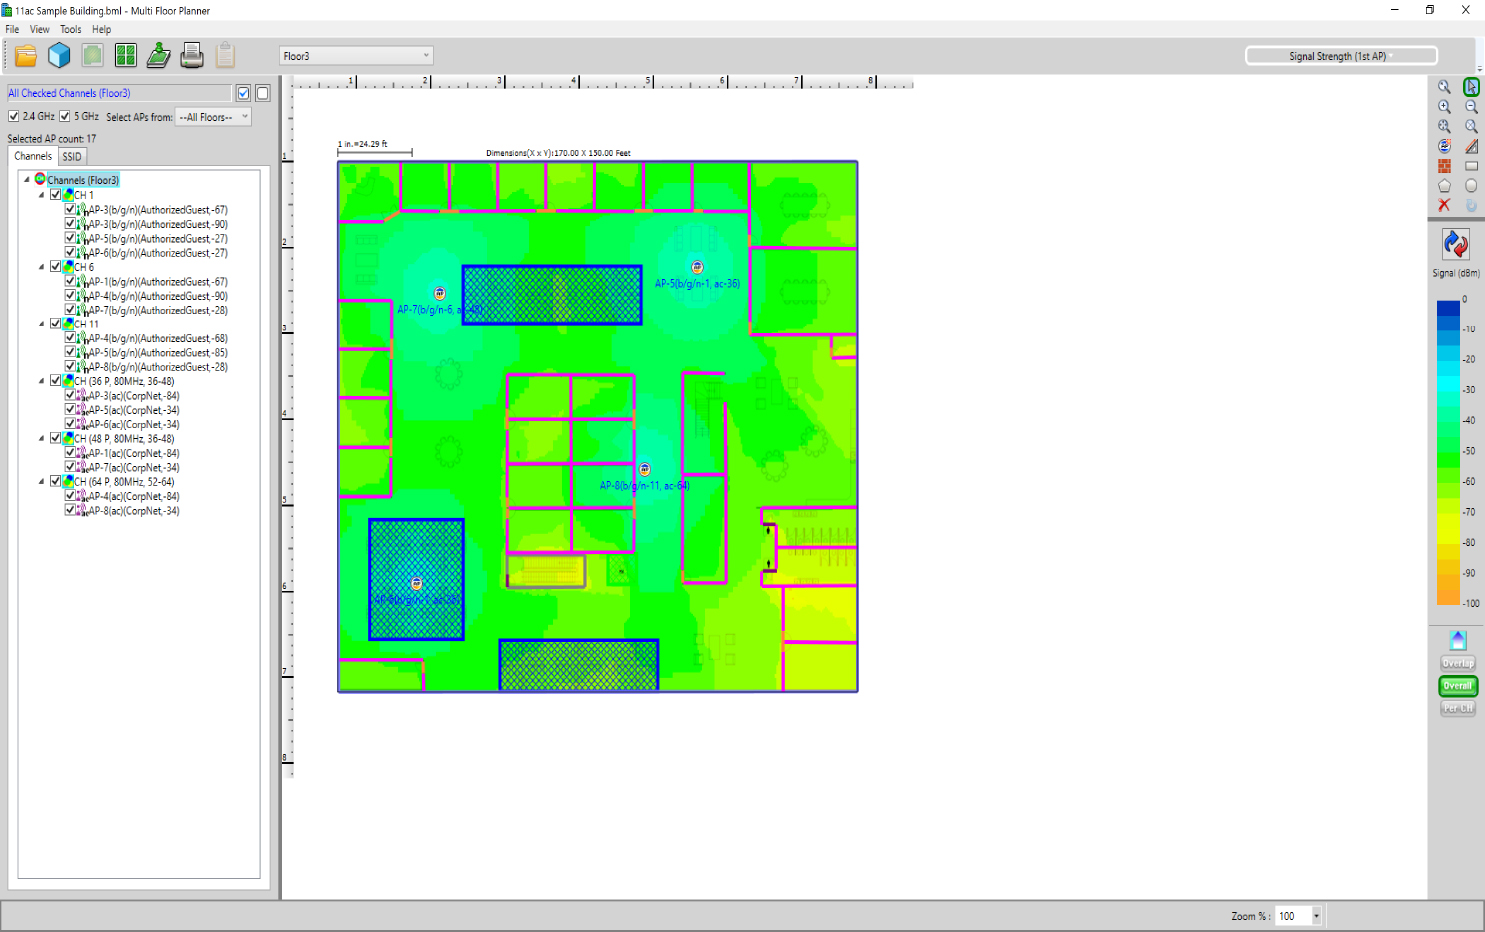Uncheck AP-3(b/g/n)(AuthorizedGuest,-67) under CH 1
1485x932 pixels.
click(70, 210)
